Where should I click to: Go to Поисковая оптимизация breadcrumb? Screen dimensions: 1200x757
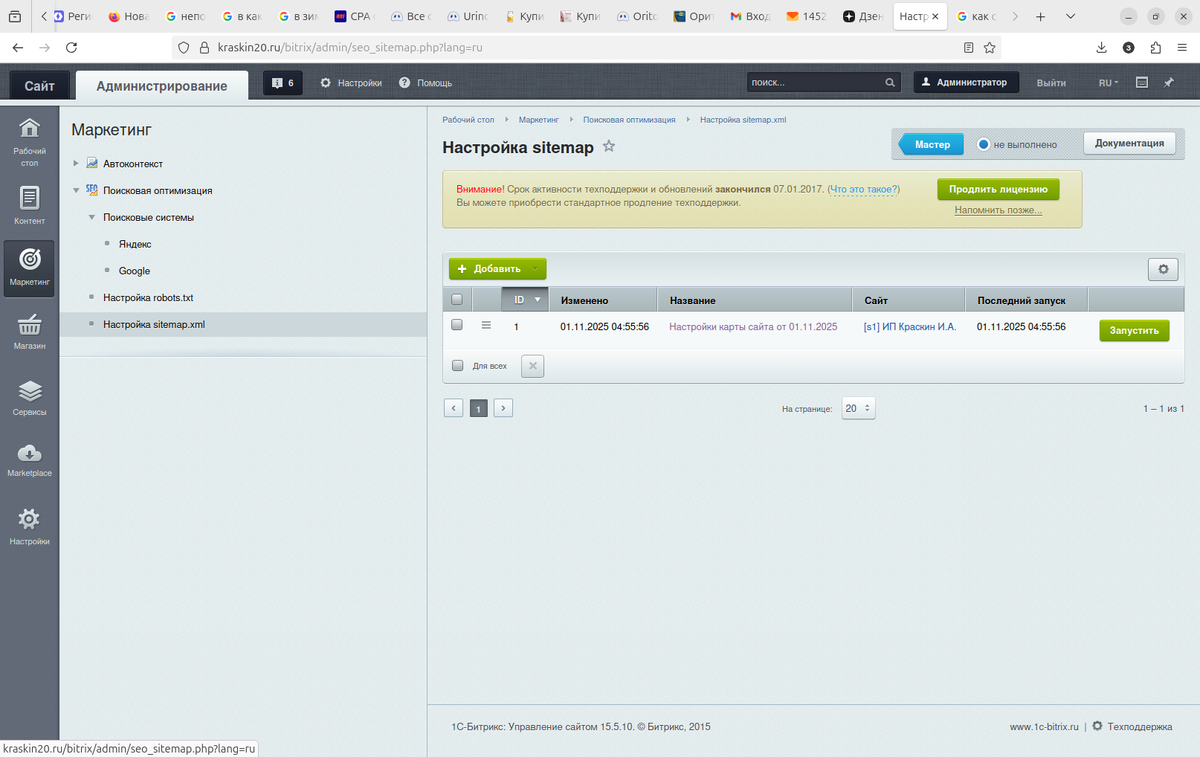pos(629,119)
